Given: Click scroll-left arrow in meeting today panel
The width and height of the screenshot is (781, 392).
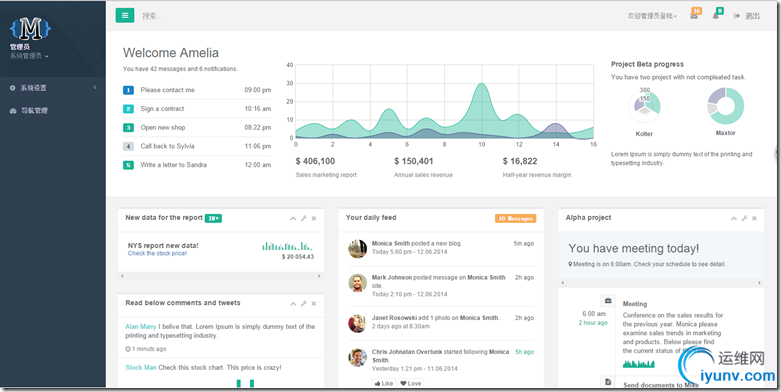Looking at the screenshot, I should pos(563,283).
